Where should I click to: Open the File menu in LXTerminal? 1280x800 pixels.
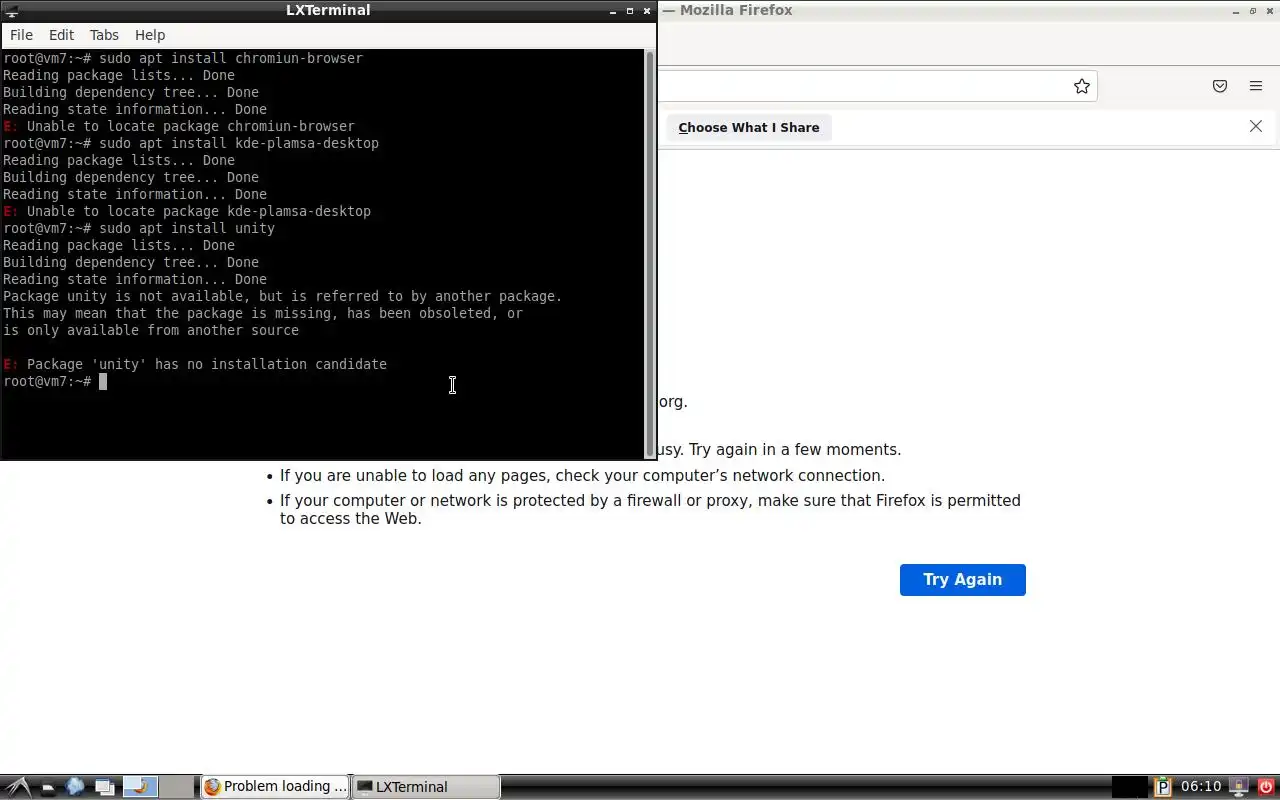21,35
